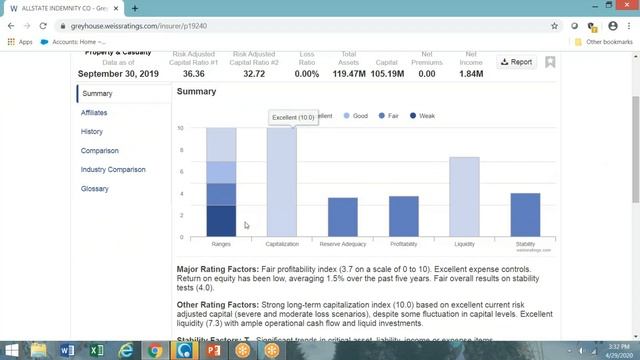
Task: Click the Chrome extension icon beside profile
Action: point(592,27)
